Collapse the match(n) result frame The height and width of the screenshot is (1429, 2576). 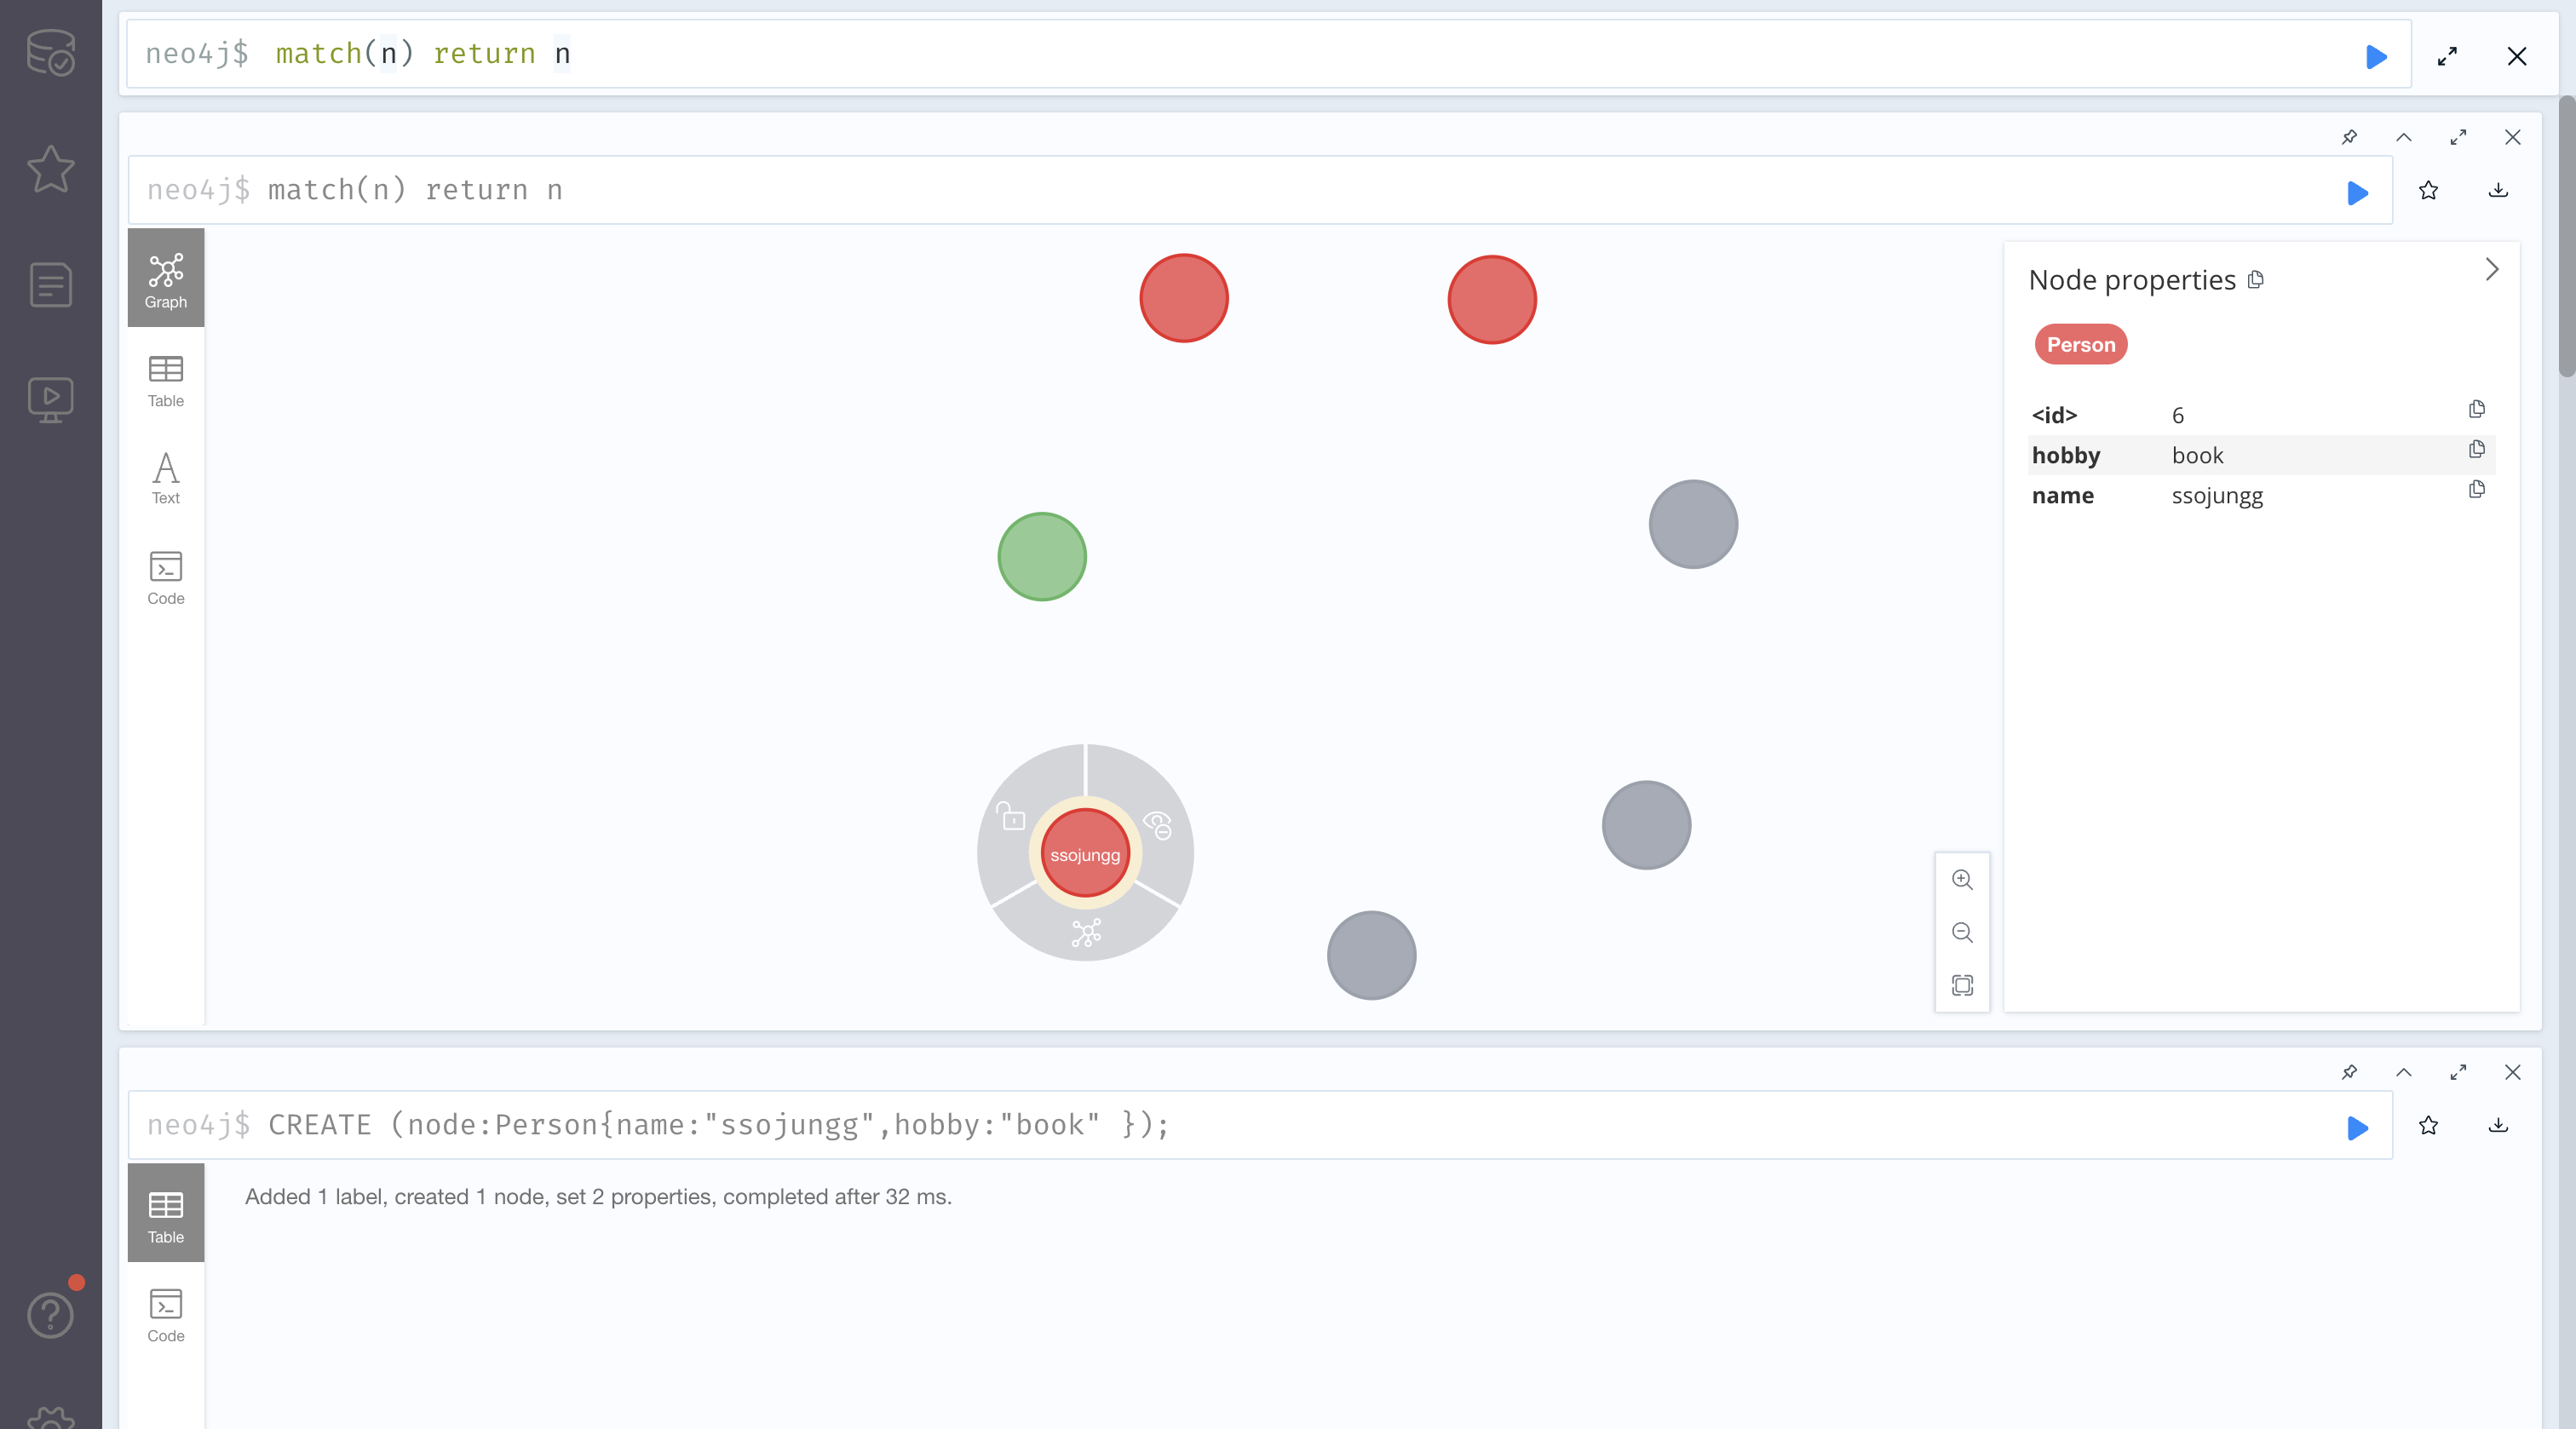point(2404,137)
